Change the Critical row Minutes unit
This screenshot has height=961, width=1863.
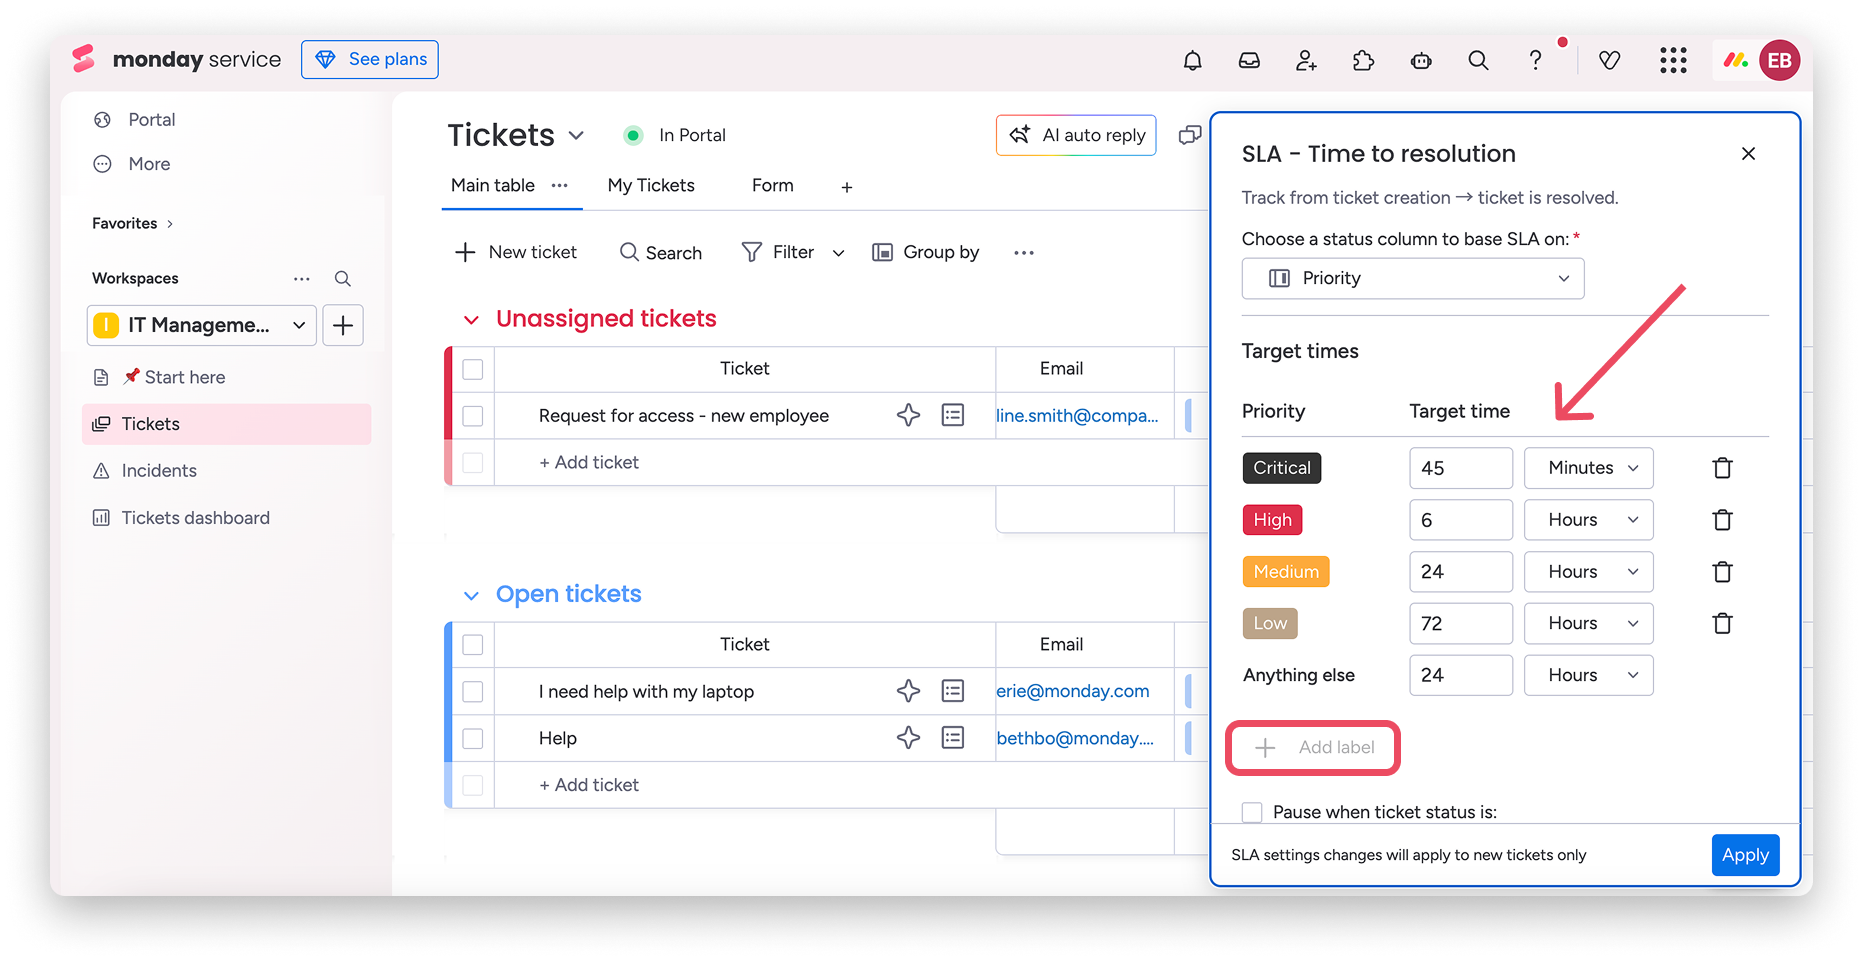(x=1589, y=468)
